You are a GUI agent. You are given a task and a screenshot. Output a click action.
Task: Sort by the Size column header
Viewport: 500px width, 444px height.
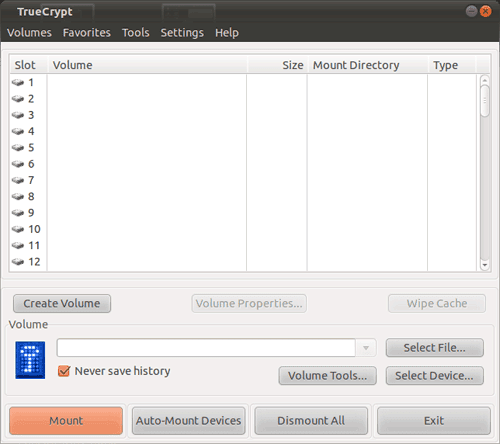point(277,65)
